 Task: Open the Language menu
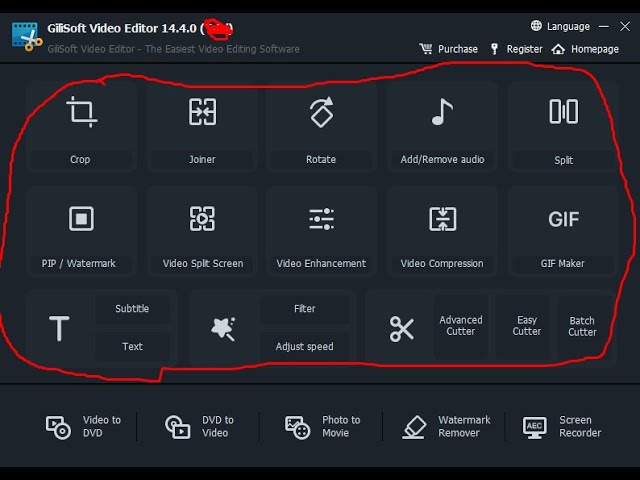[560, 26]
